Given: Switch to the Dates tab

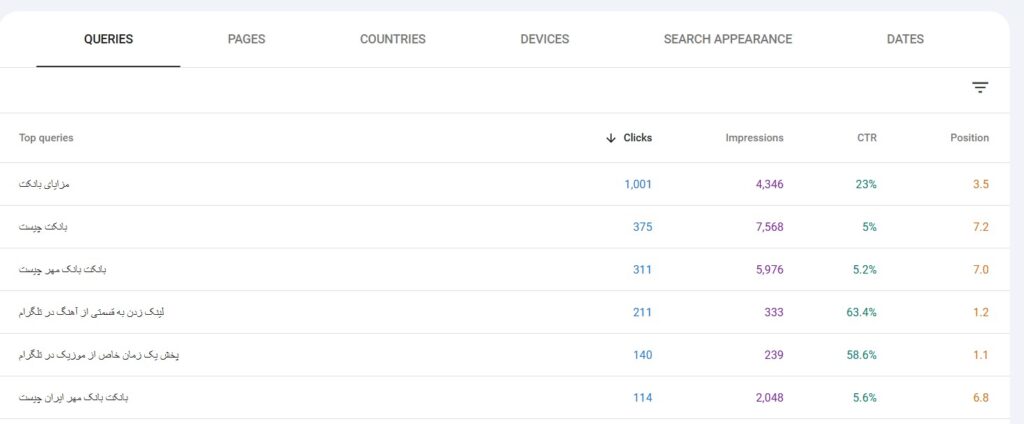Looking at the screenshot, I should click(905, 39).
